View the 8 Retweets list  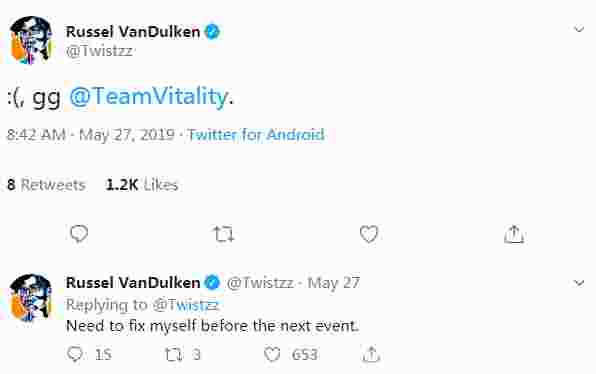pos(46,185)
